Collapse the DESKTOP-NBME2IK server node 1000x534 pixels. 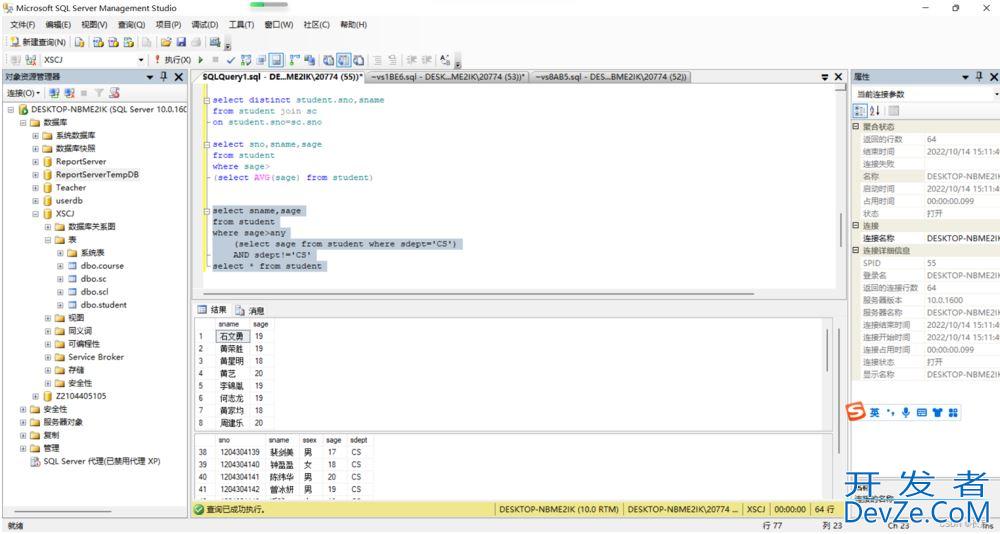[x=11, y=110]
